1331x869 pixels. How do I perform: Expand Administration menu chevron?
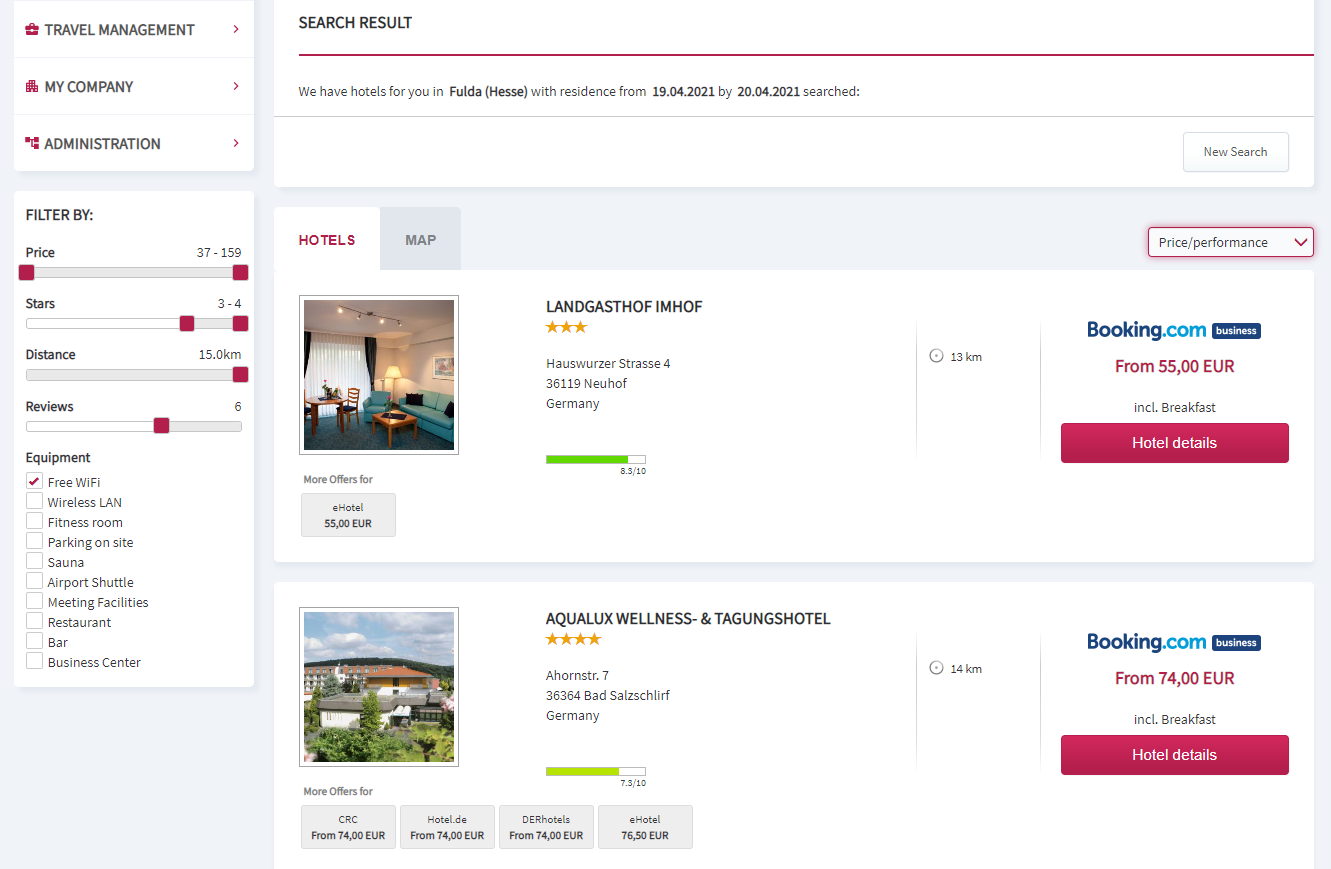tap(236, 143)
